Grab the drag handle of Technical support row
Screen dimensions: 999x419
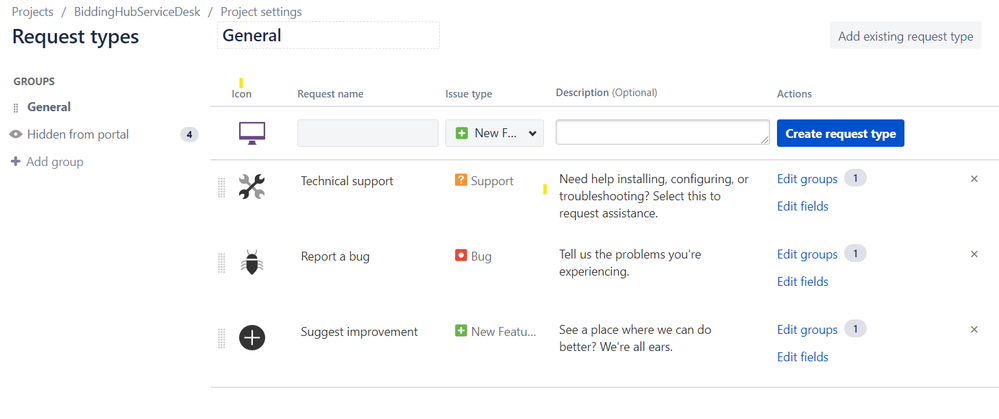tap(222, 188)
